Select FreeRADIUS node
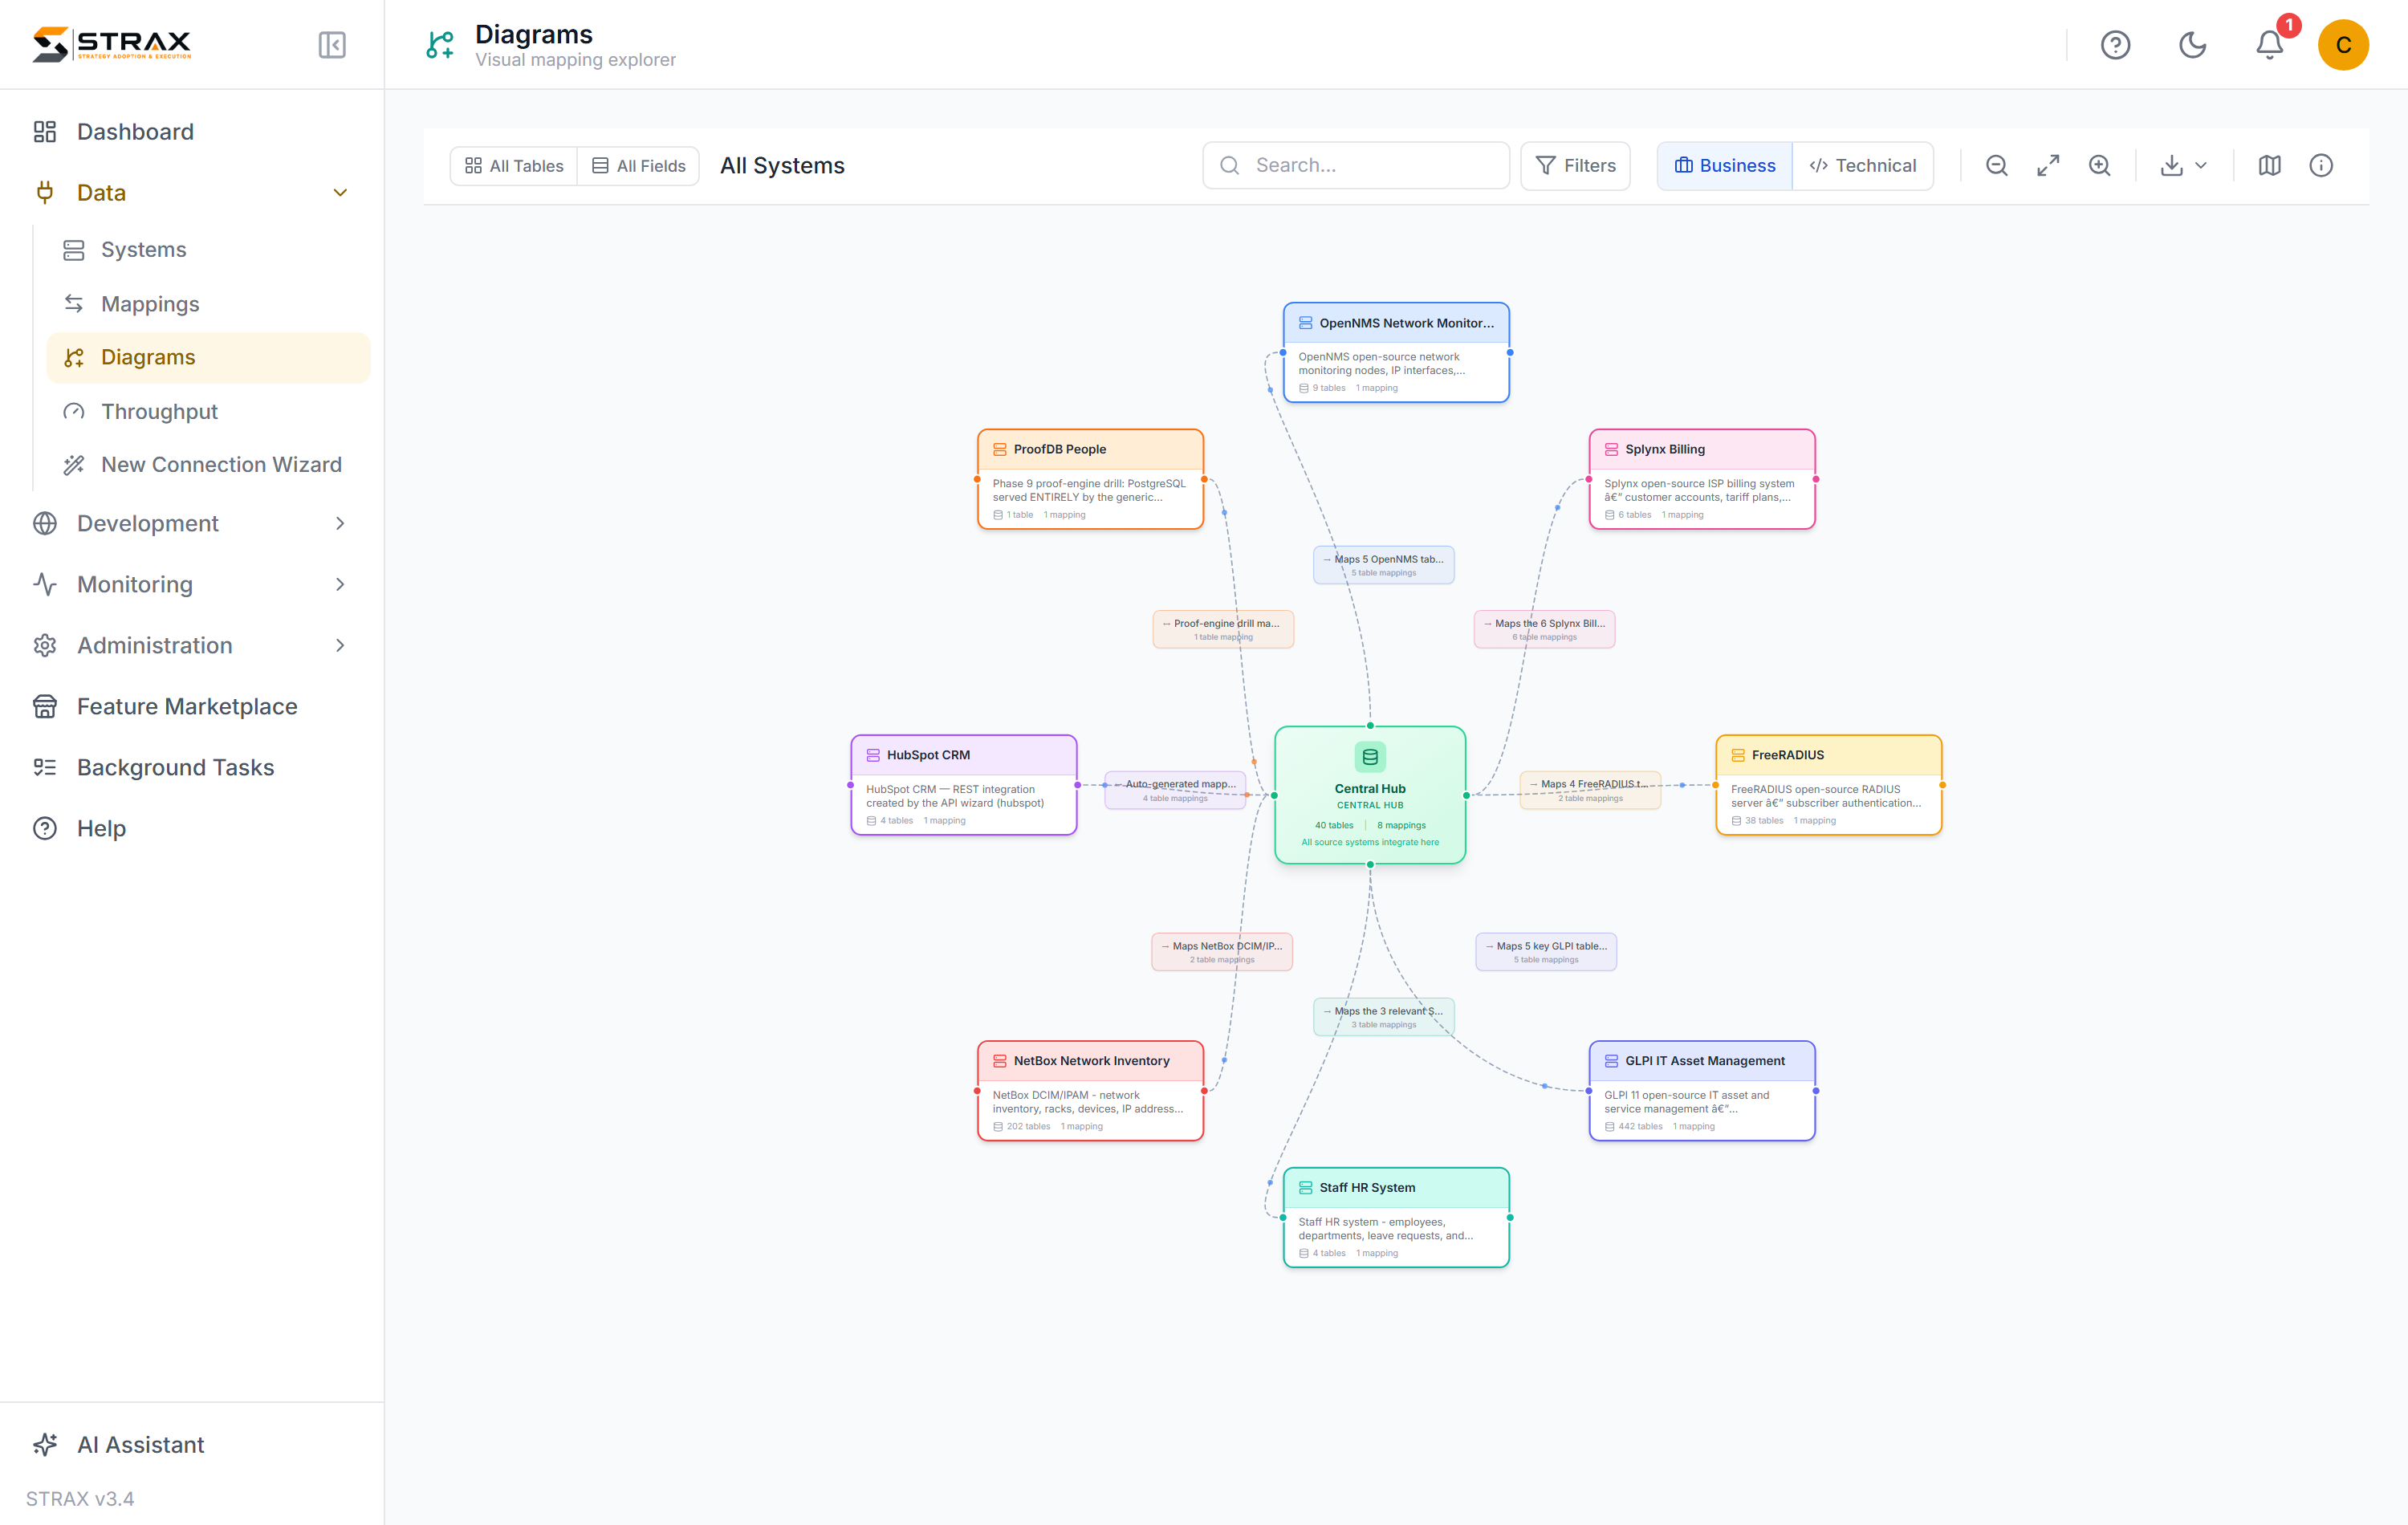The width and height of the screenshot is (2408, 1525). (x=1829, y=785)
